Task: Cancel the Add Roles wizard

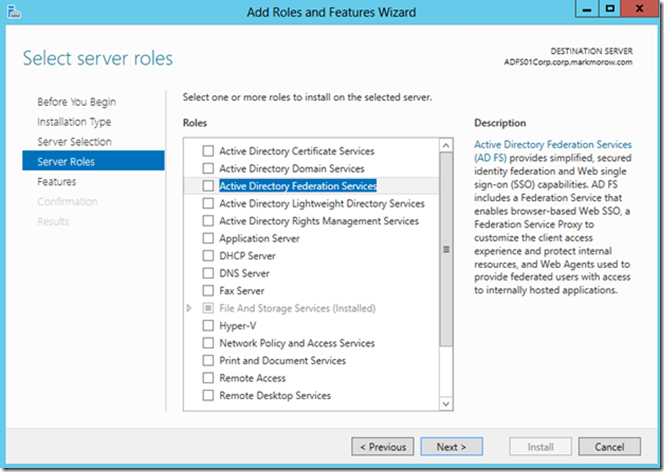Action: pos(609,447)
